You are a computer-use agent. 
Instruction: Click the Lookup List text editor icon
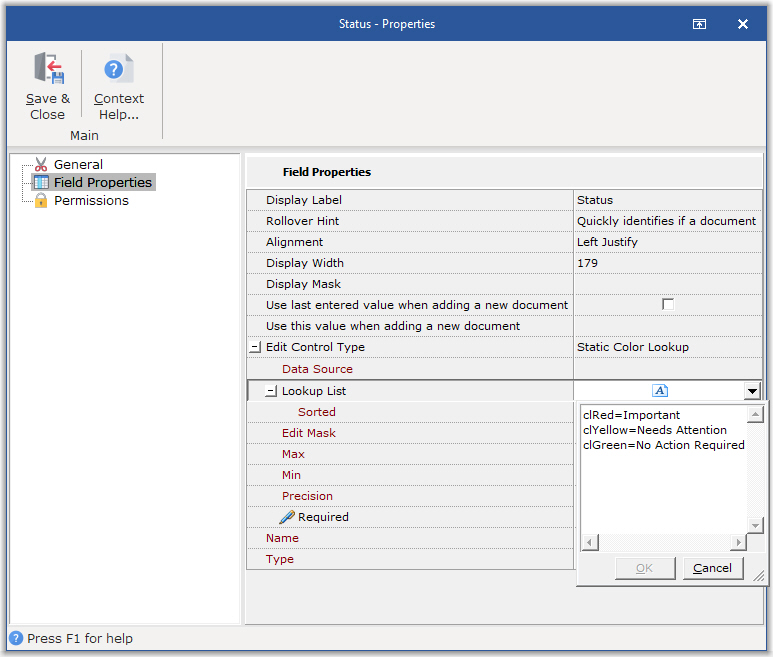click(660, 391)
